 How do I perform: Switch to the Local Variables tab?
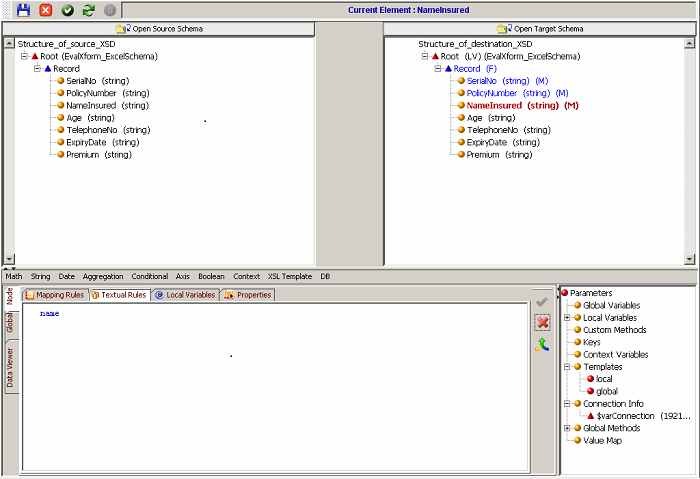(x=185, y=295)
